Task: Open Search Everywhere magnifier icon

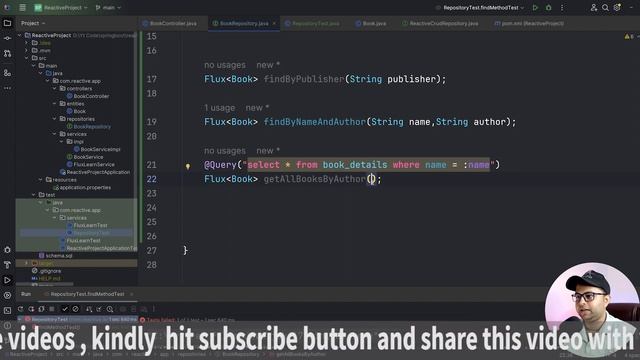Action: [605, 8]
